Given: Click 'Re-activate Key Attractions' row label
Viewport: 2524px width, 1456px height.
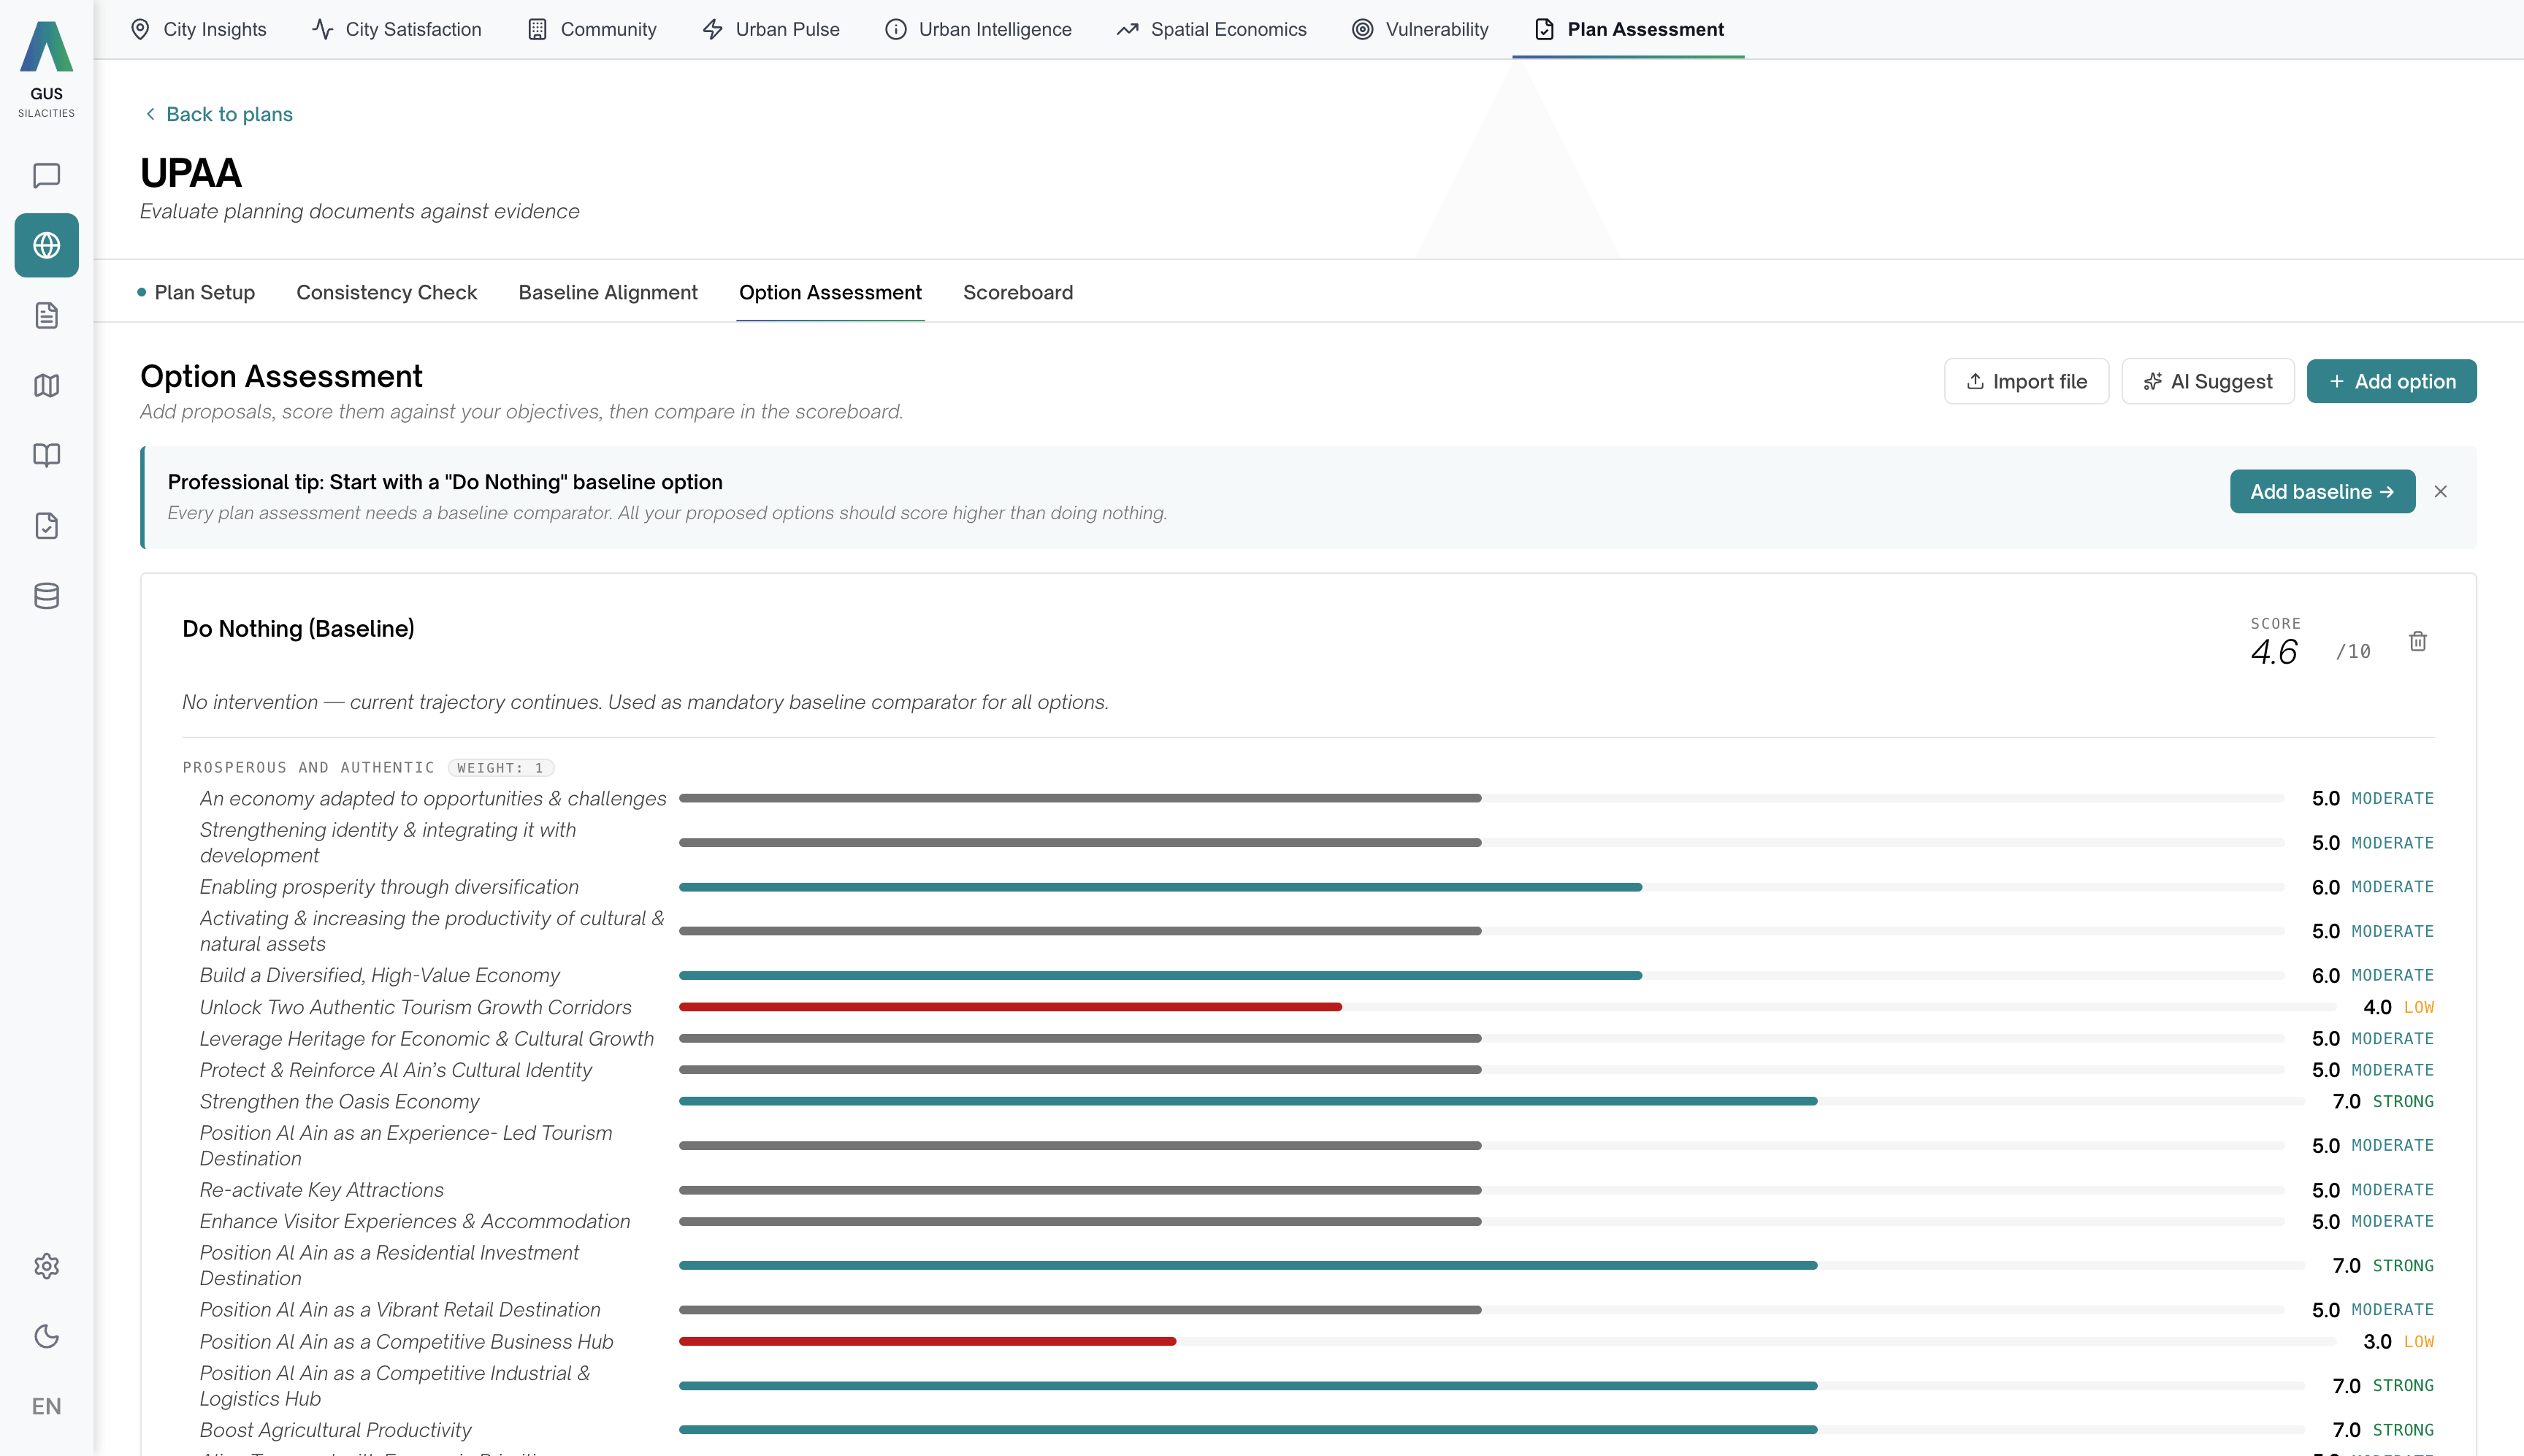Looking at the screenshot, I should tap(321, 1189).
